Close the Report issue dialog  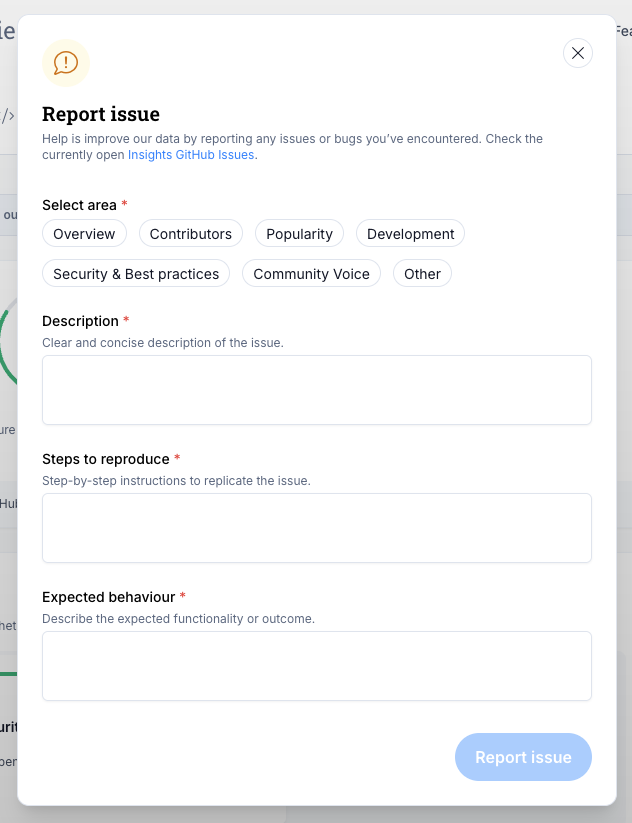pos(577,53)
